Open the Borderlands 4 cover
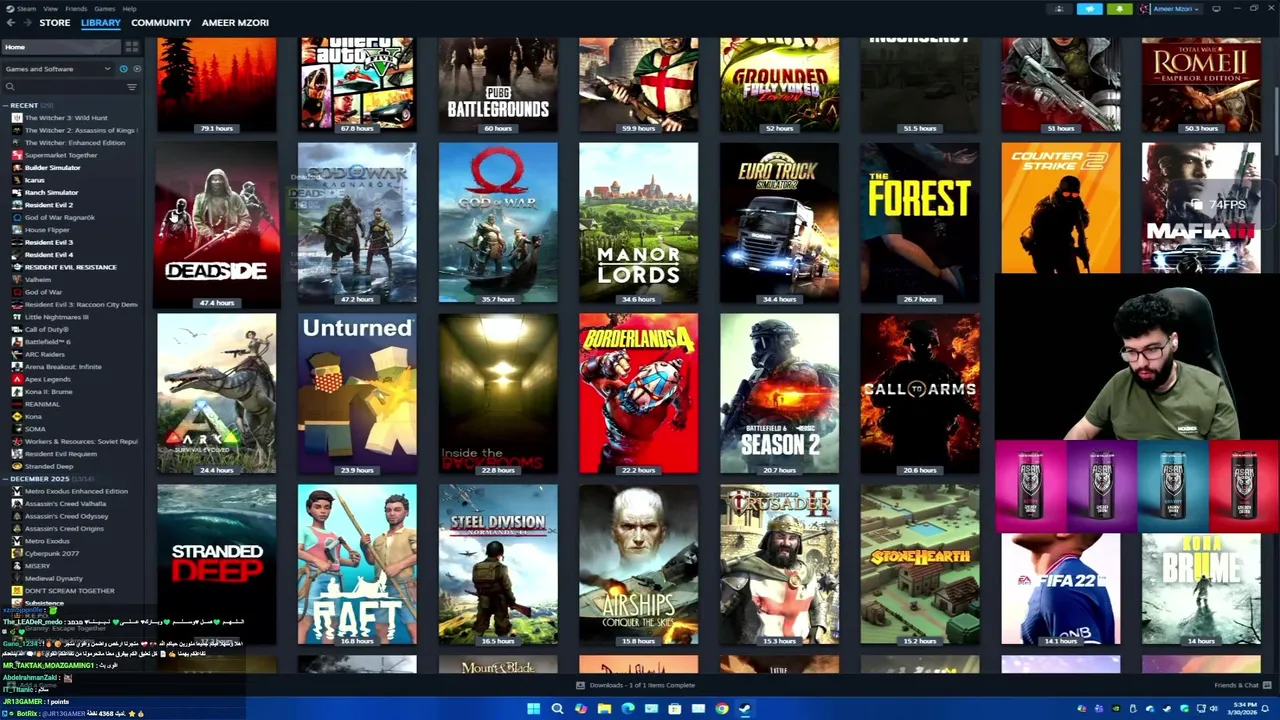This screenshot has height=720, width=1280. (638, 393)
